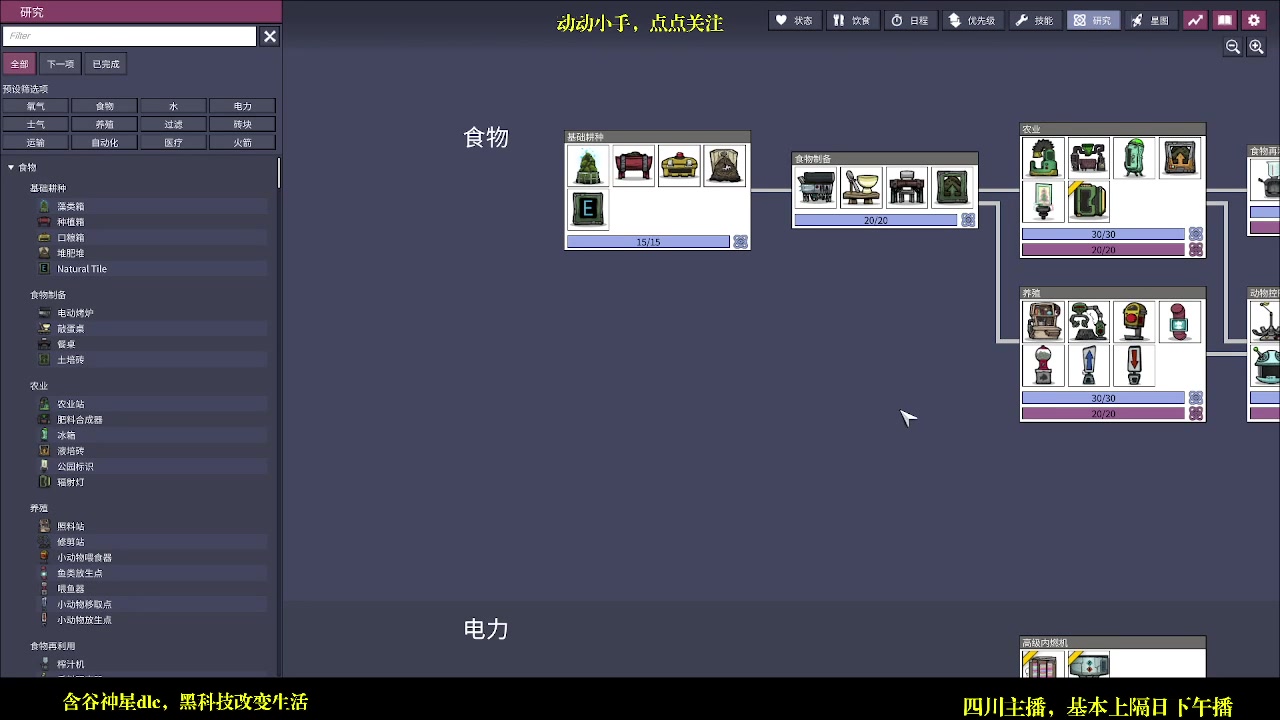Open the 状态 vitals menu
1280x720 pixels.
[x=795, y=20]
